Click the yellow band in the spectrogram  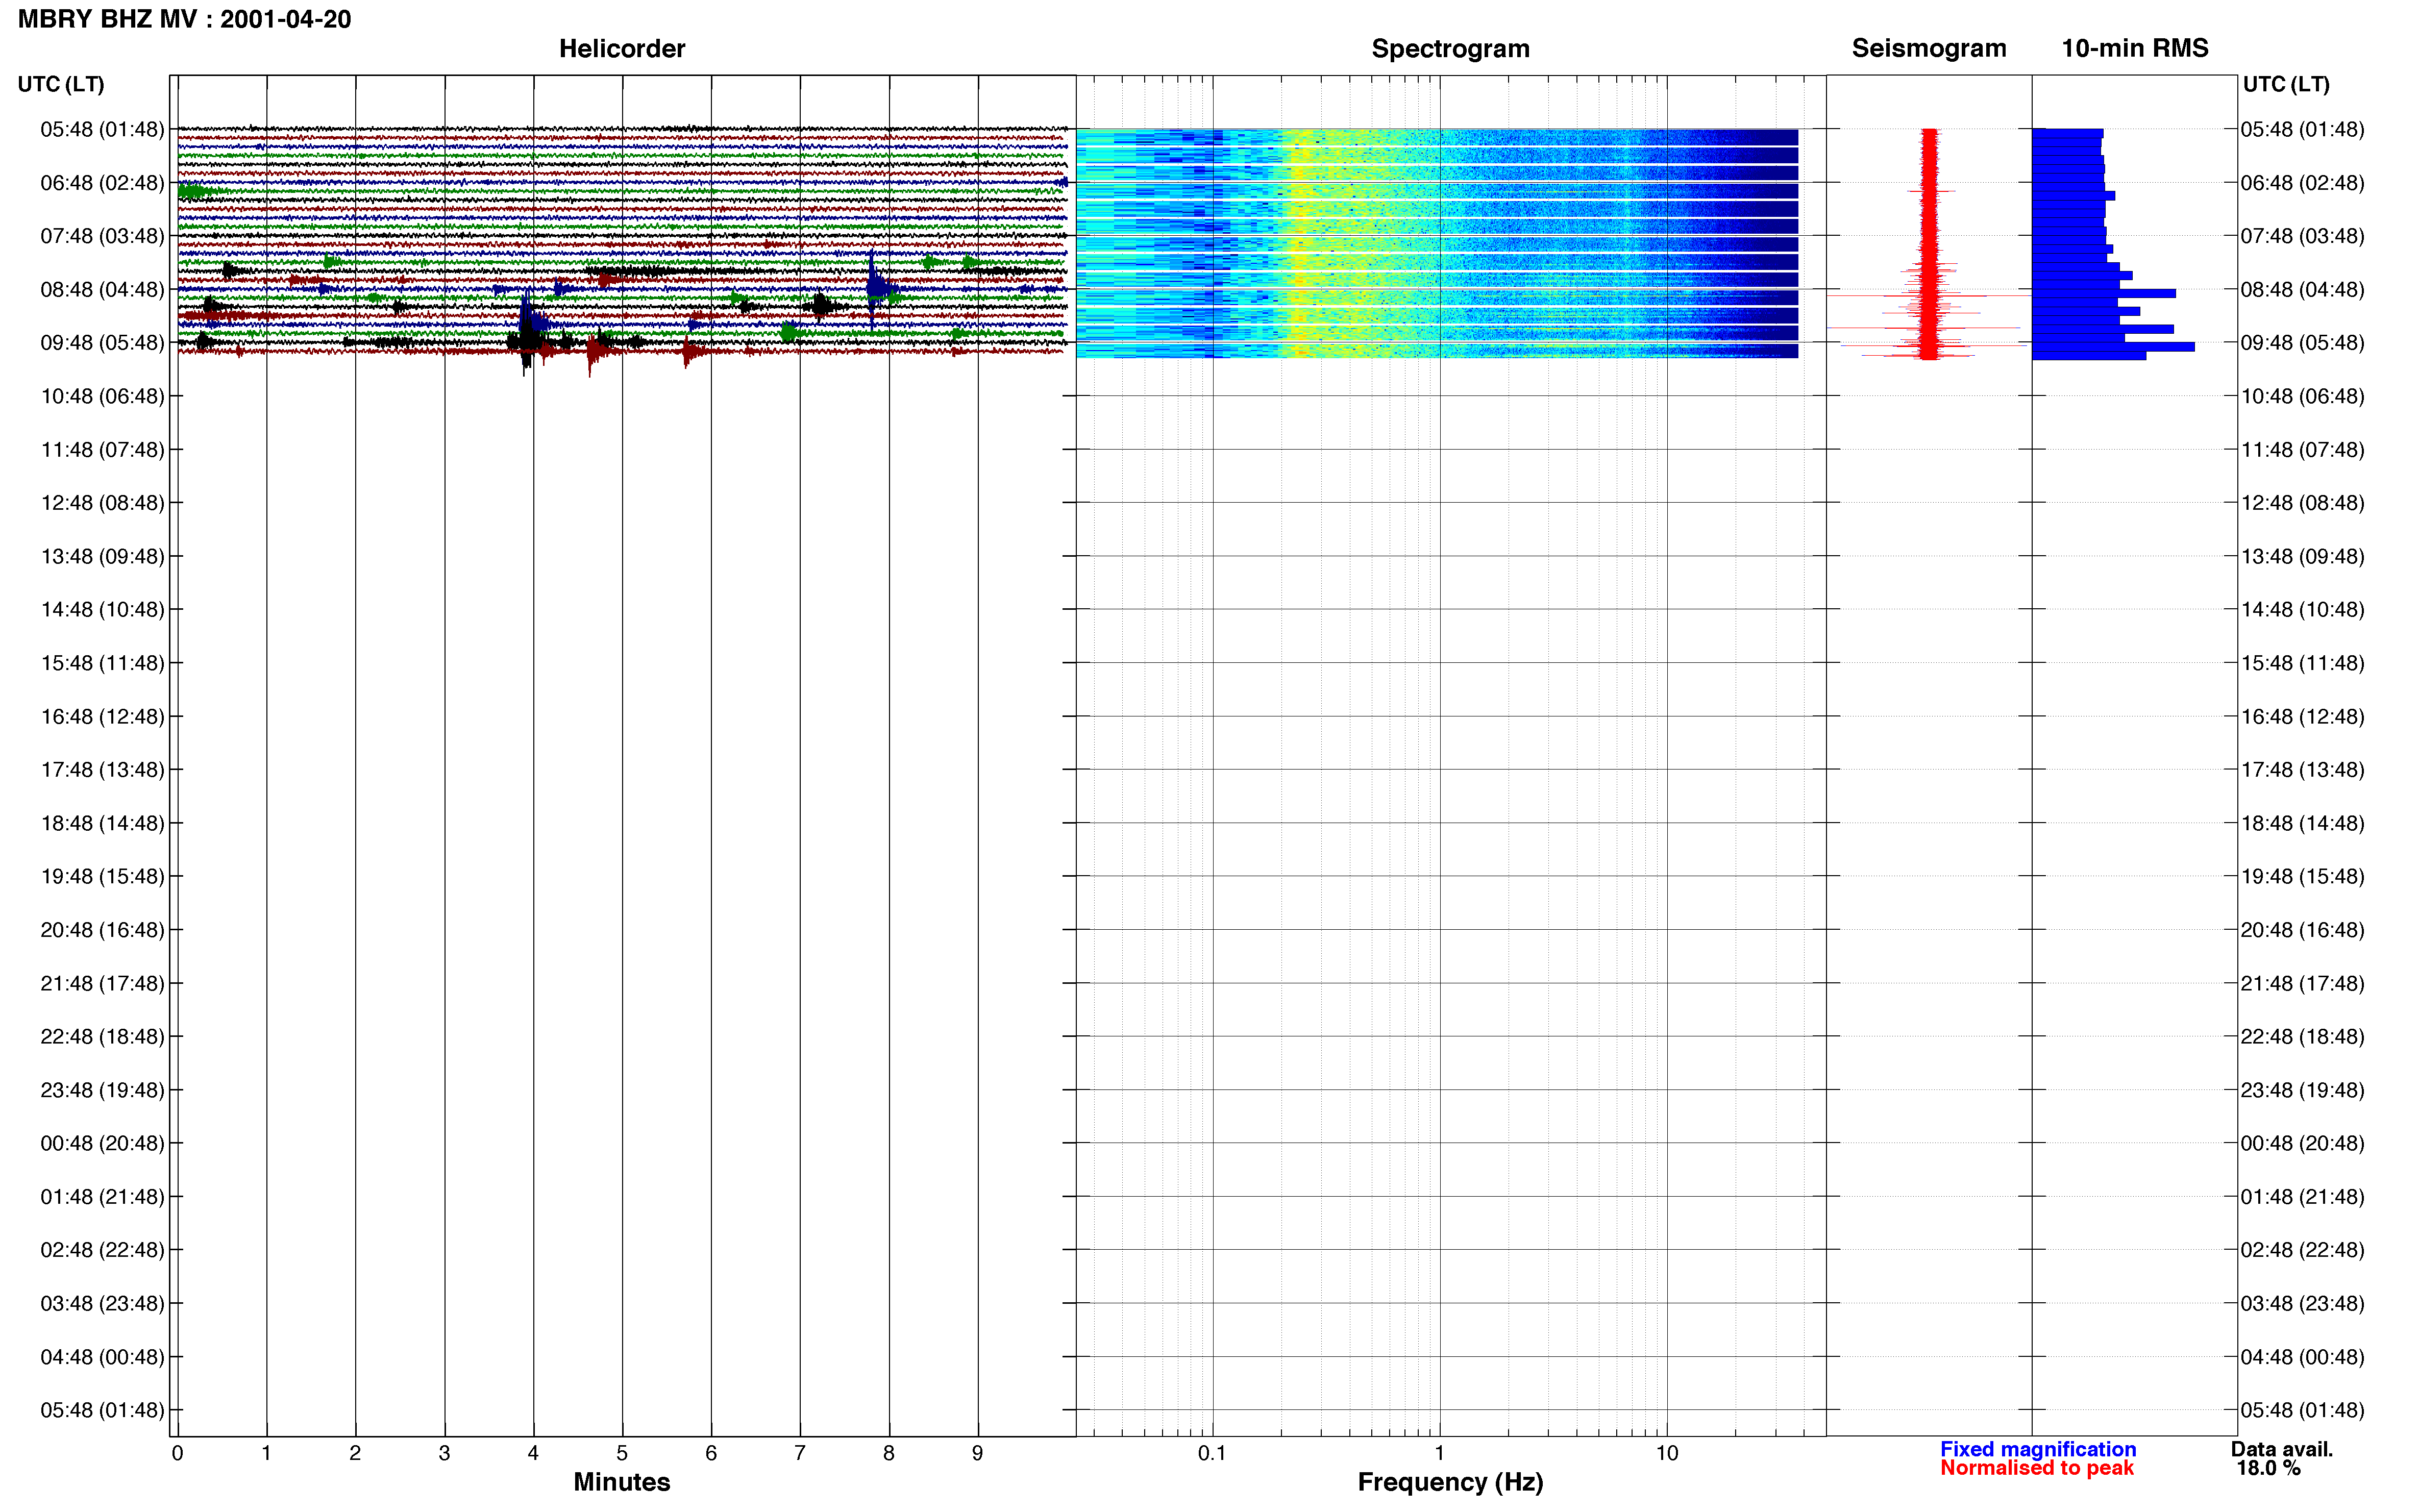click(x=1300, y=243)
